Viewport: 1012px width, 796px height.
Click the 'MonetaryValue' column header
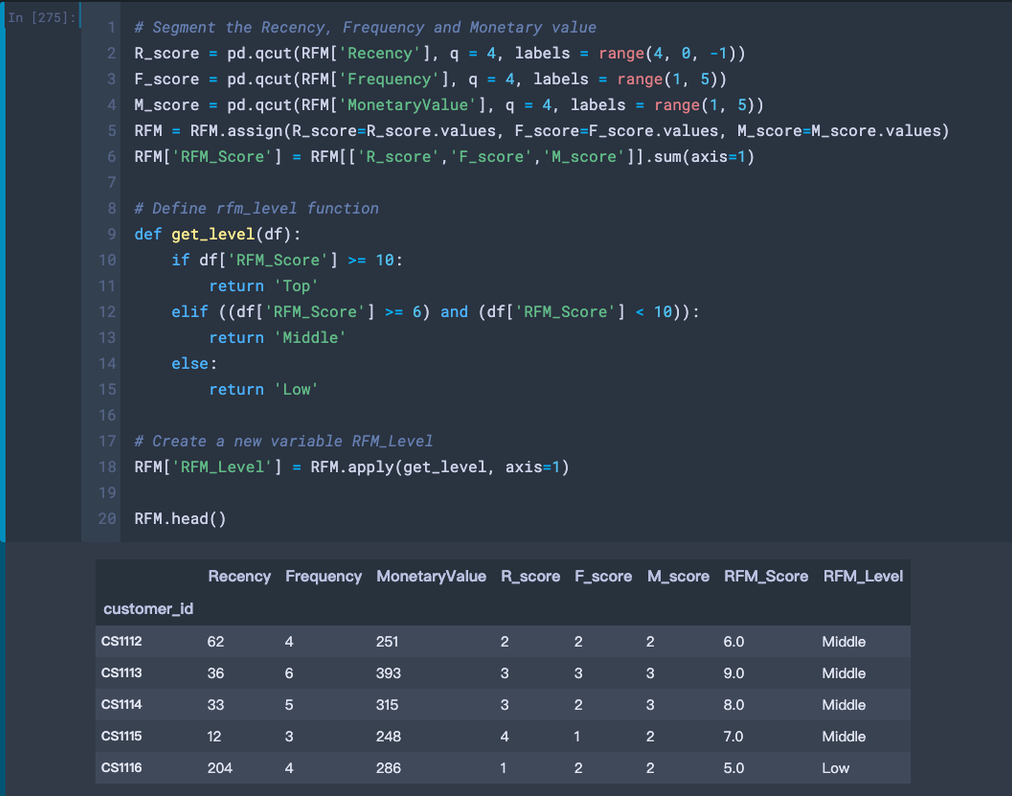coord(431,577)
